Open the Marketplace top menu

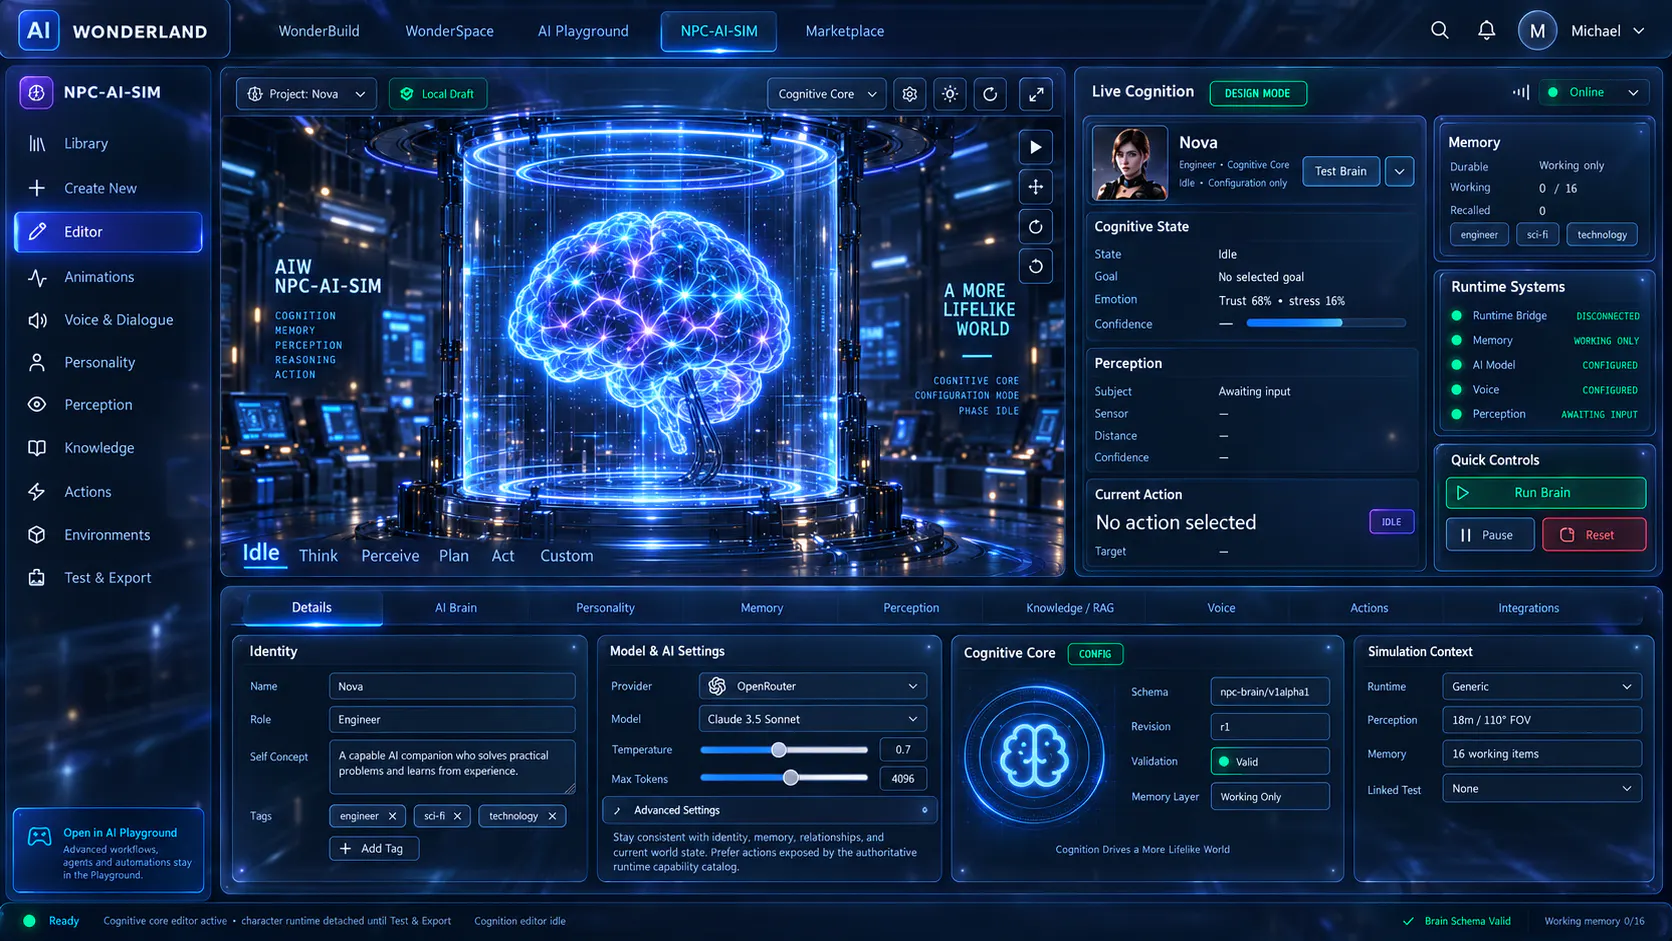point(845,31)
